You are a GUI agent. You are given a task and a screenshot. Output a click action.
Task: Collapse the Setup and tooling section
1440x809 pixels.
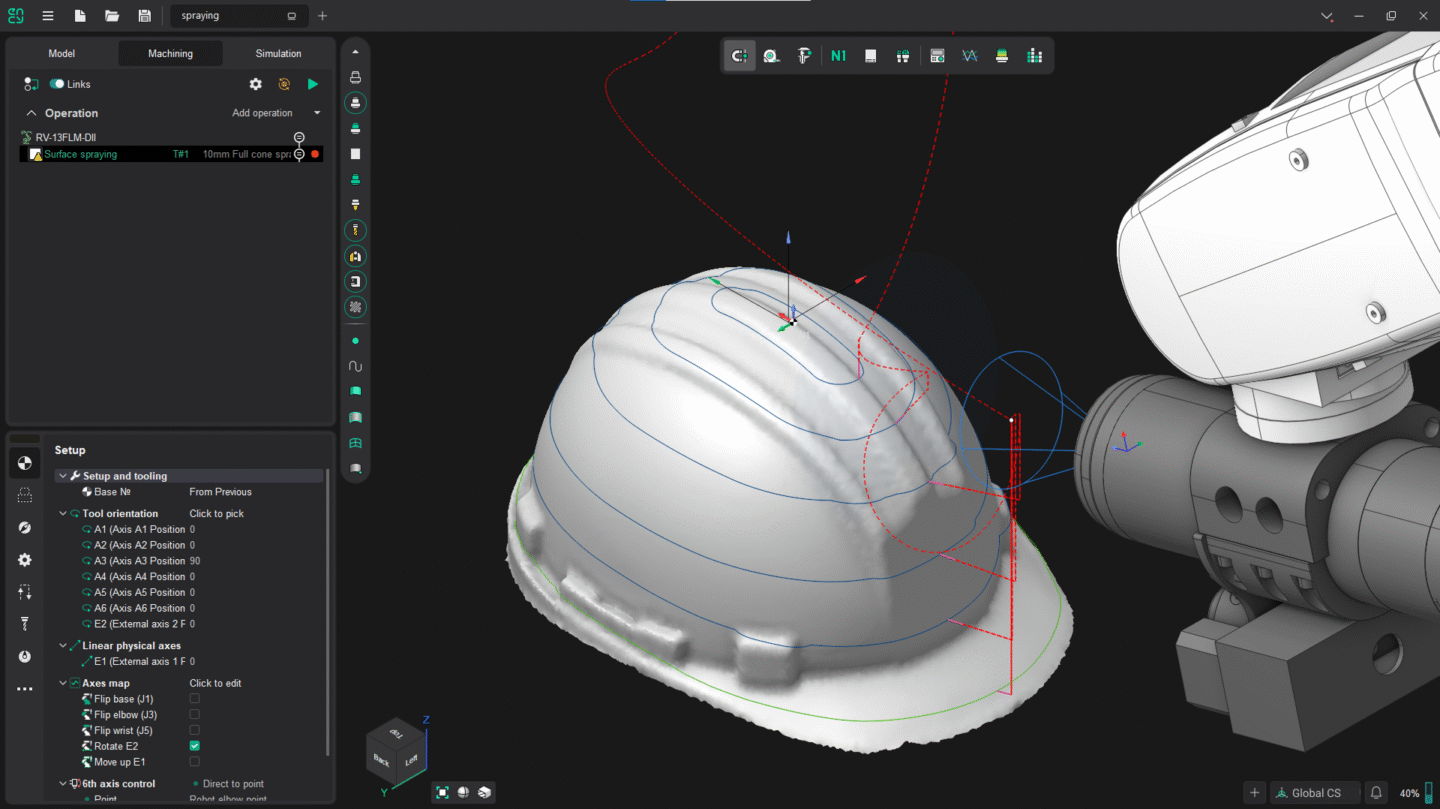click(62, 475)
